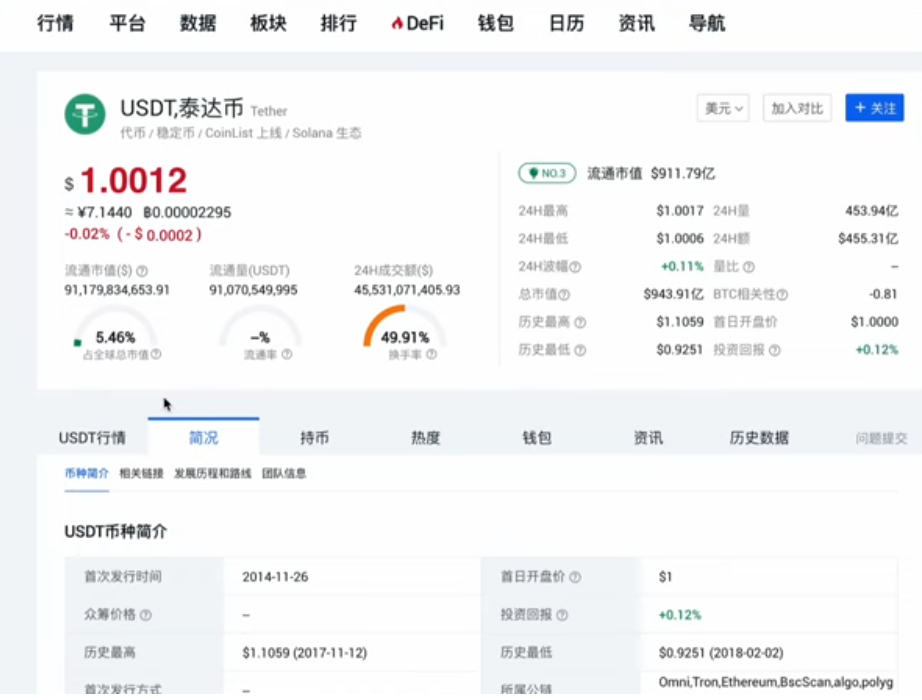The image size is (922, 700).
Task: Click the value $1.1059 (2017-11-12)
Action: 305,653
